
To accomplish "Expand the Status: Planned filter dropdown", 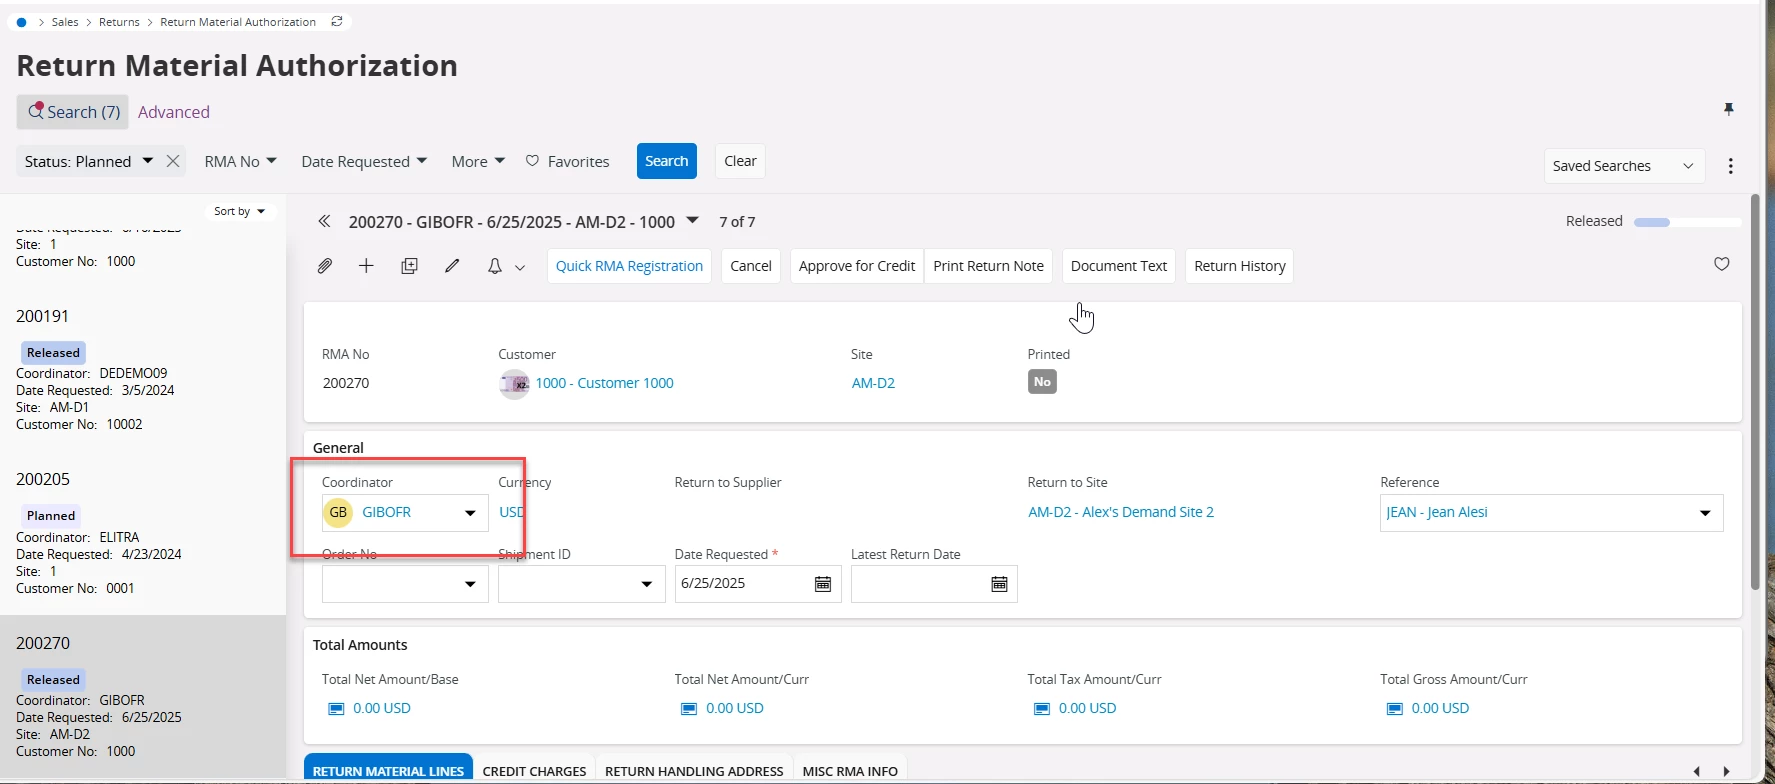I will [148, 161].
